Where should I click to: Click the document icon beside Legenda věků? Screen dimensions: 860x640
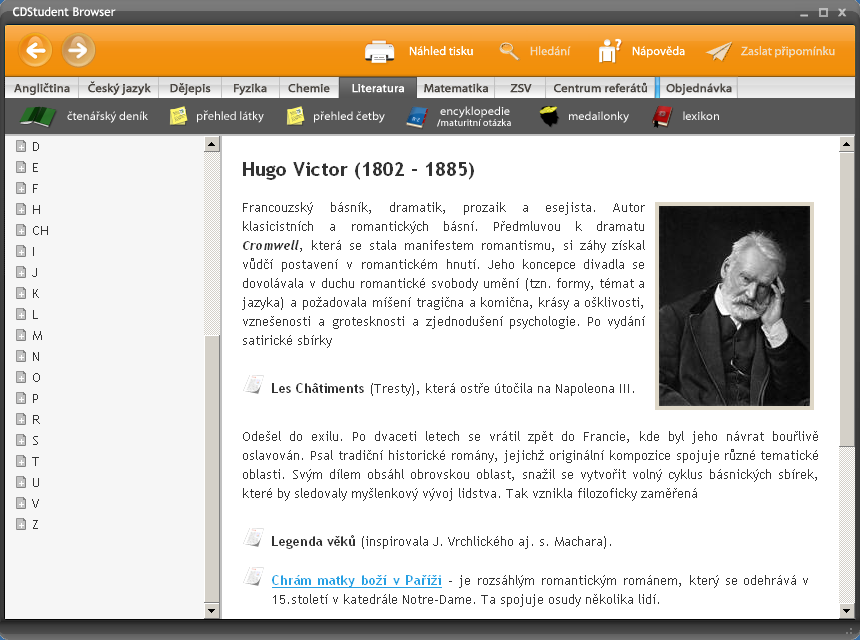point(253,537)
